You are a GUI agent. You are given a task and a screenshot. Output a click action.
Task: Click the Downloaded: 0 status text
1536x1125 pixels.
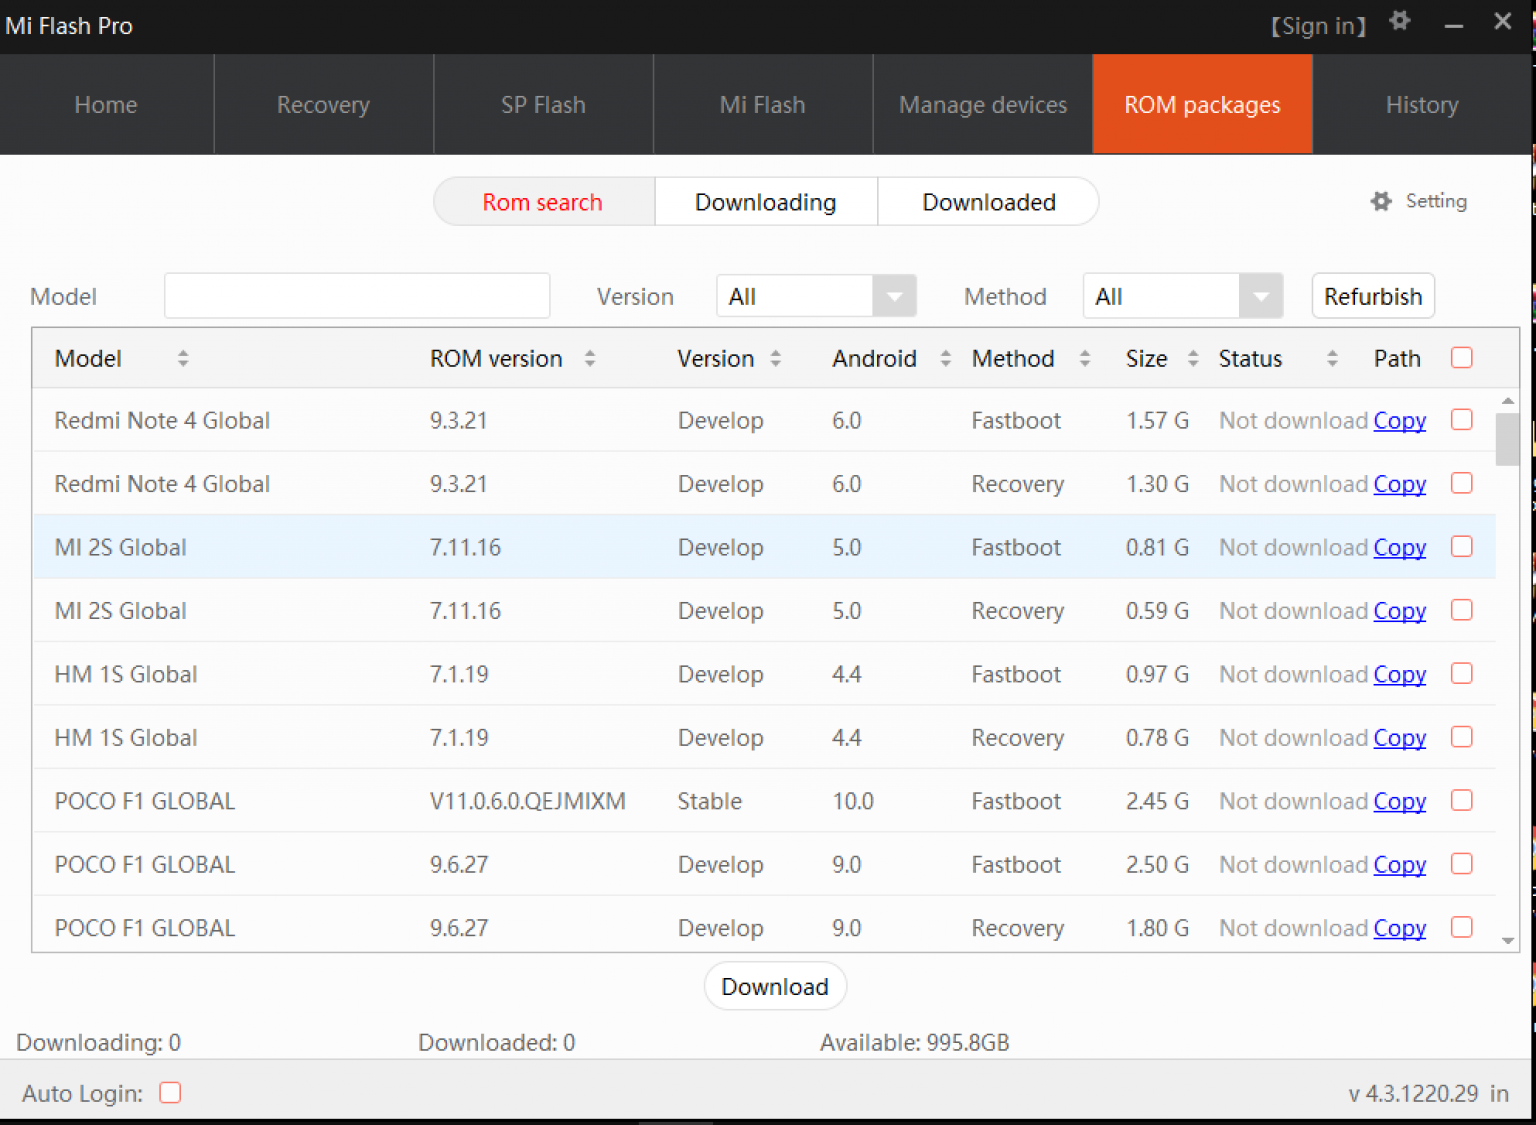[x=497, y=1043]
